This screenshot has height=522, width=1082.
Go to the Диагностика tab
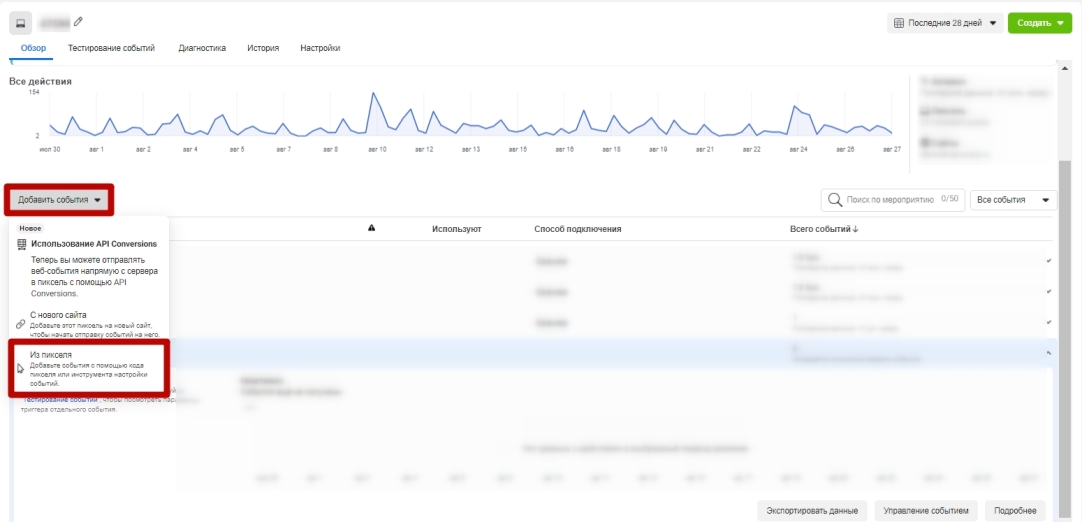pos(201,48)
